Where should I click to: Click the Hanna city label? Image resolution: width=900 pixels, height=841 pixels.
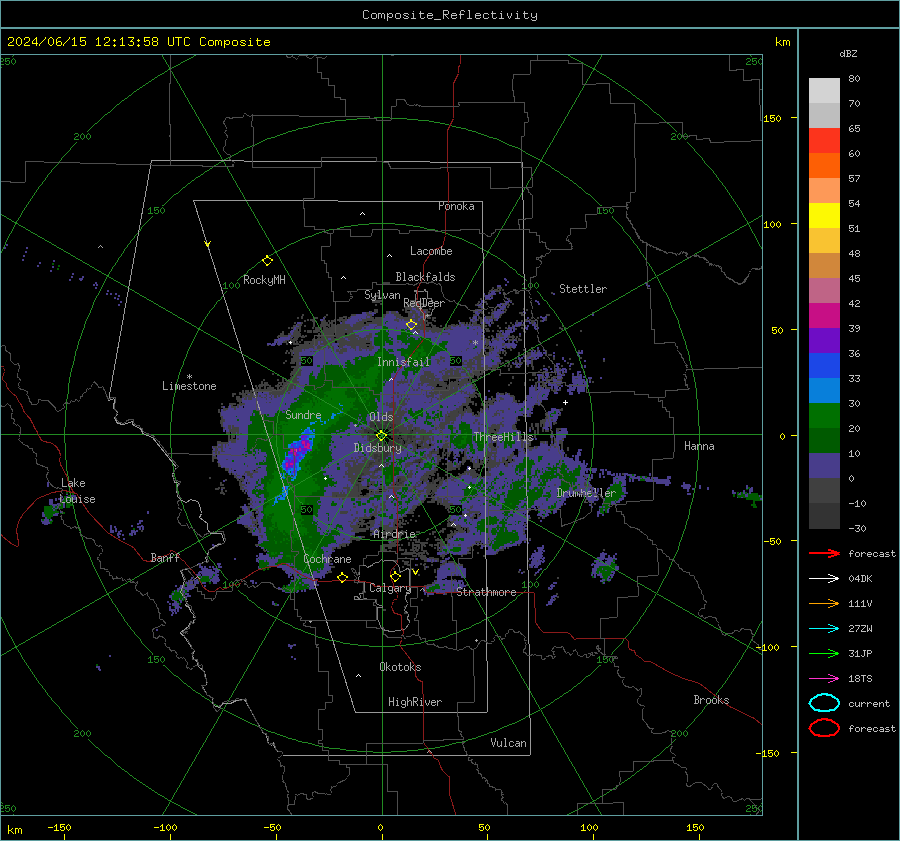[699, 446]
